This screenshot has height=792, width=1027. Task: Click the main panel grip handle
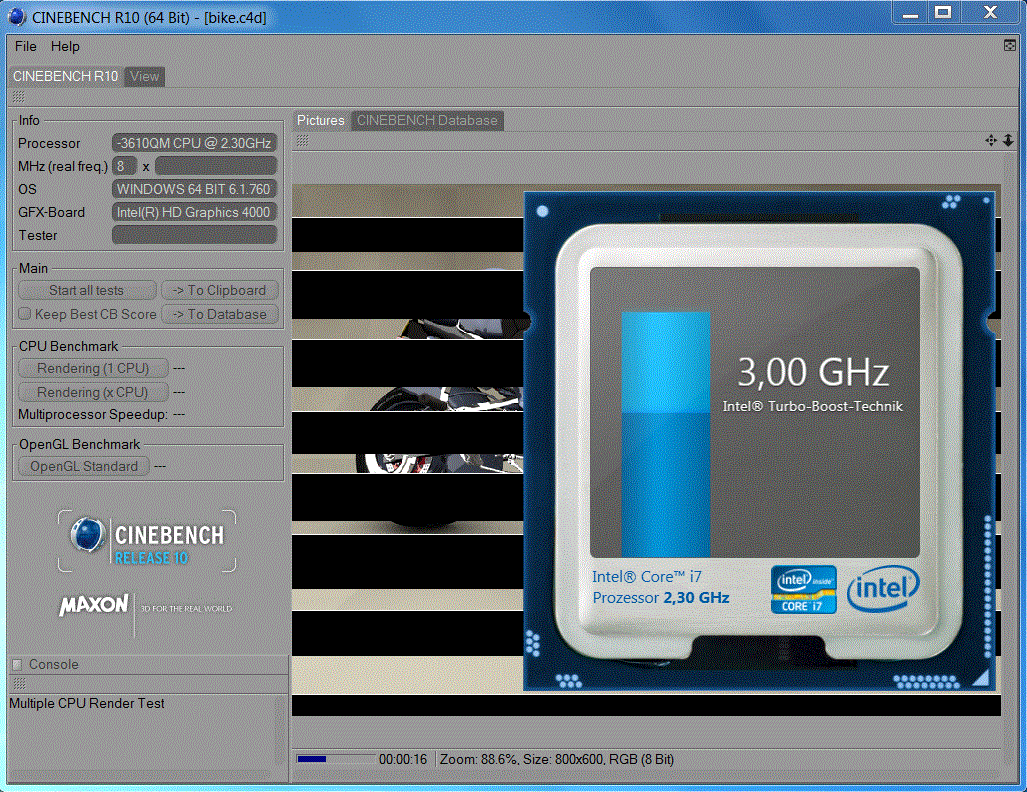[x=18, y=97]
